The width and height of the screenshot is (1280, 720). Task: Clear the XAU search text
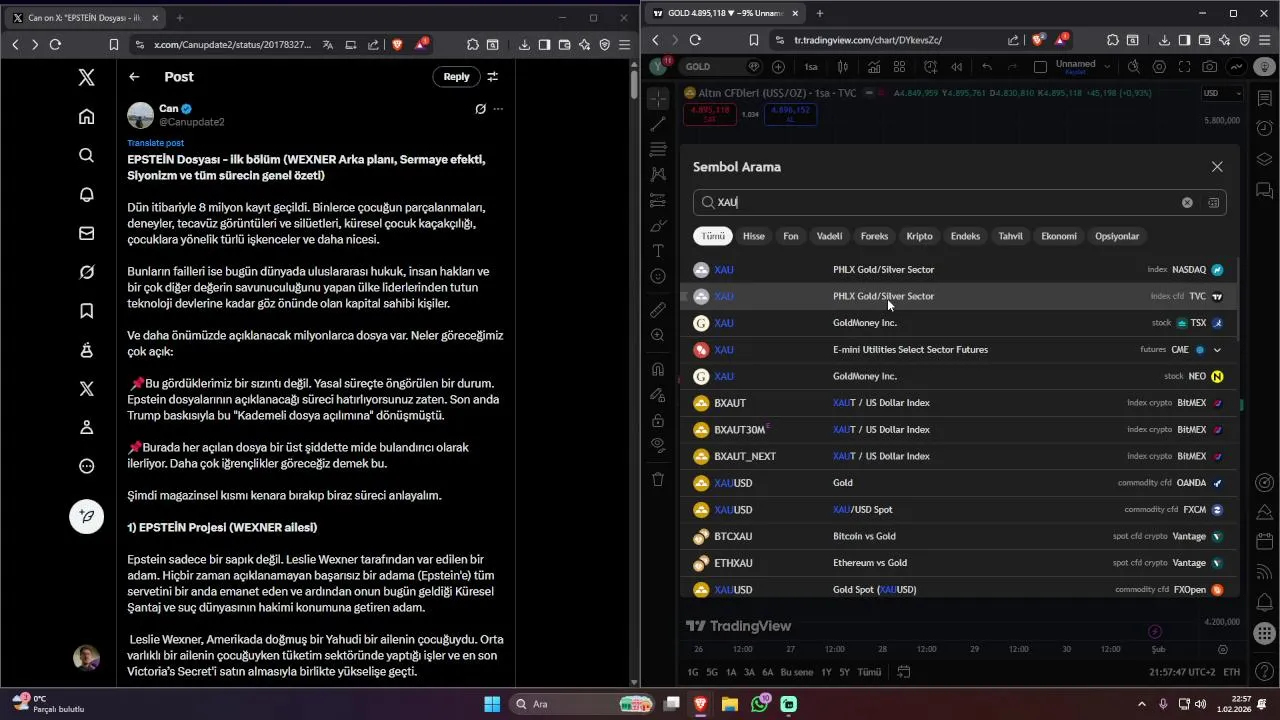coord(1187,202)
